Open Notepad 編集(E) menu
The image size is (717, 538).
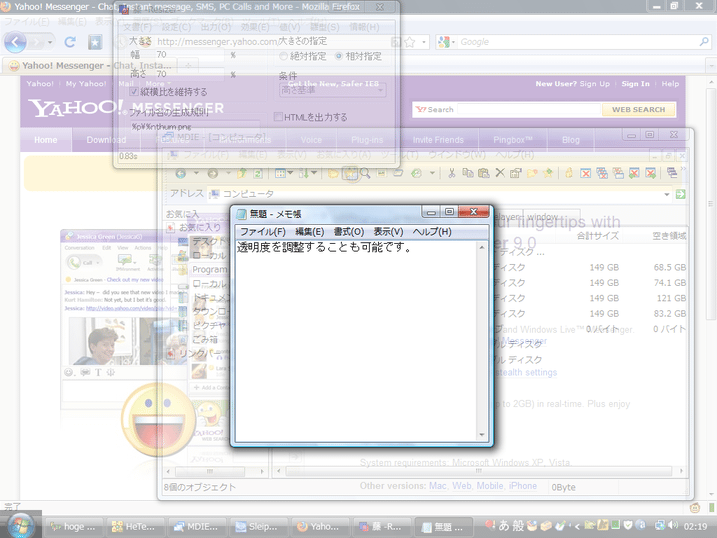[310, 232]
